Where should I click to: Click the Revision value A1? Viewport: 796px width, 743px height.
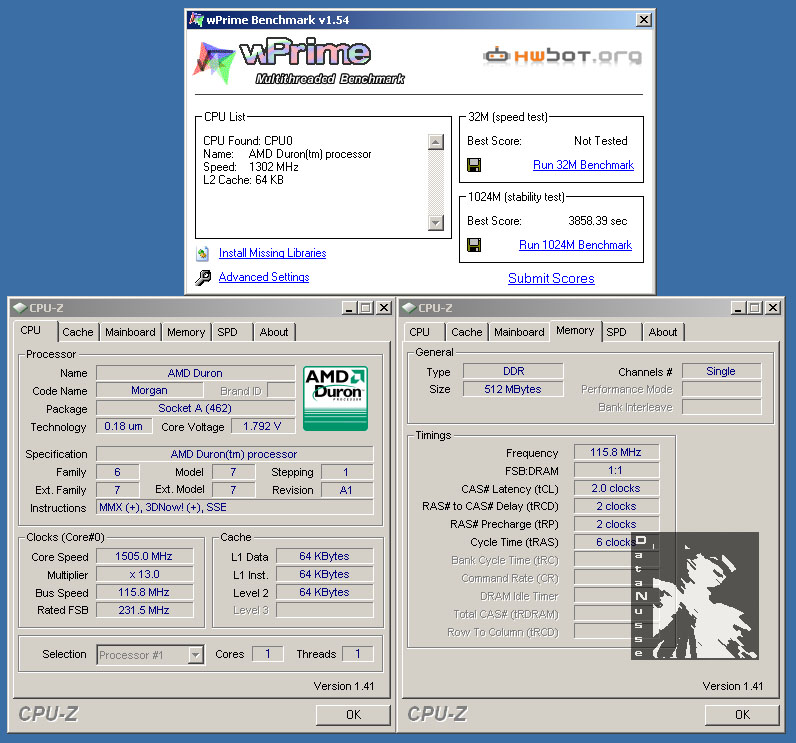347,490
